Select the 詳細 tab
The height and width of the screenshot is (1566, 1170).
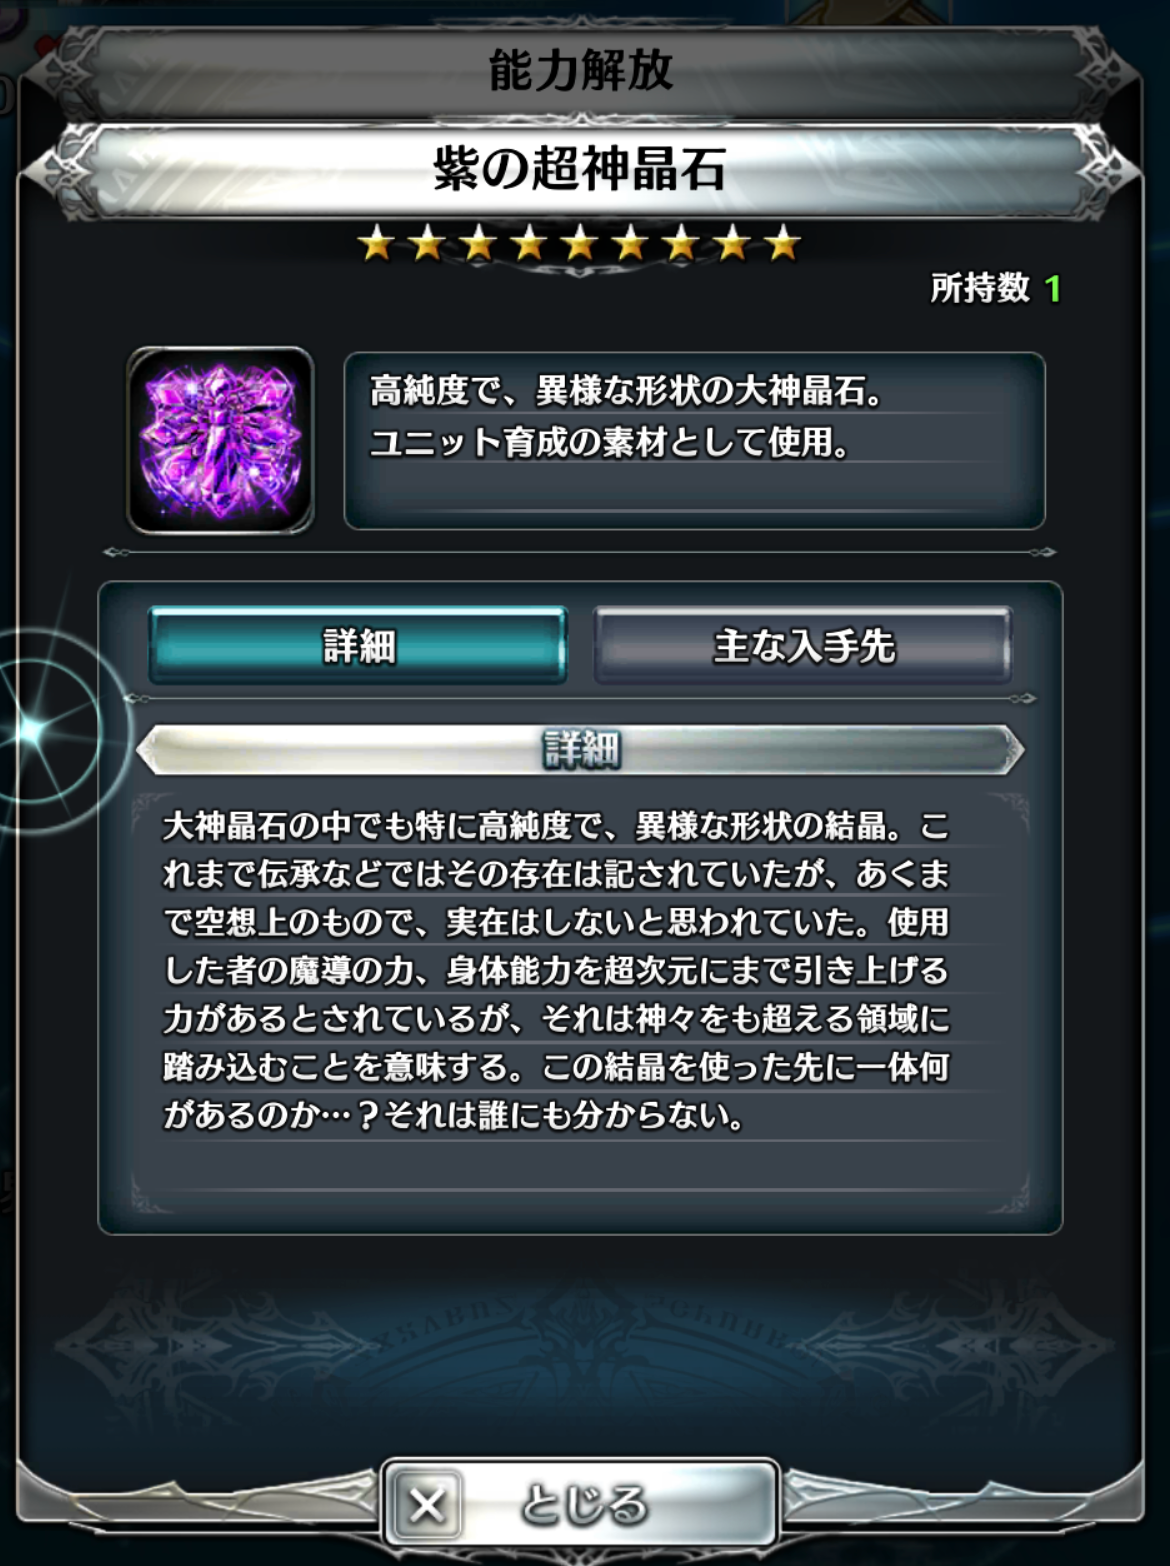point(358,646)
